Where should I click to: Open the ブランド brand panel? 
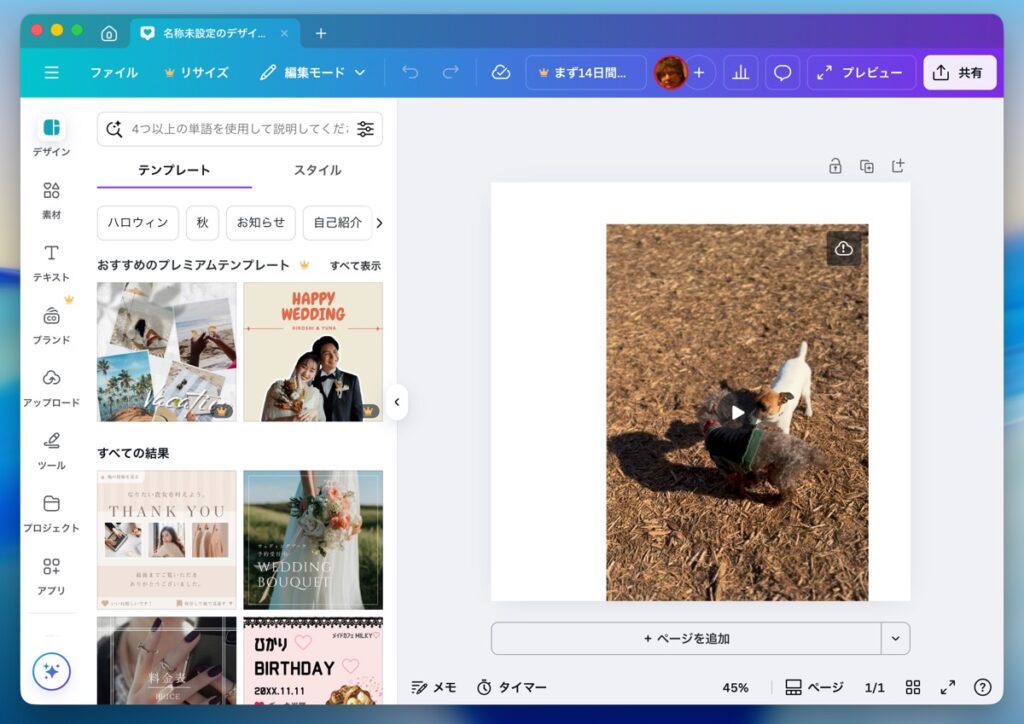pos(51,324)
